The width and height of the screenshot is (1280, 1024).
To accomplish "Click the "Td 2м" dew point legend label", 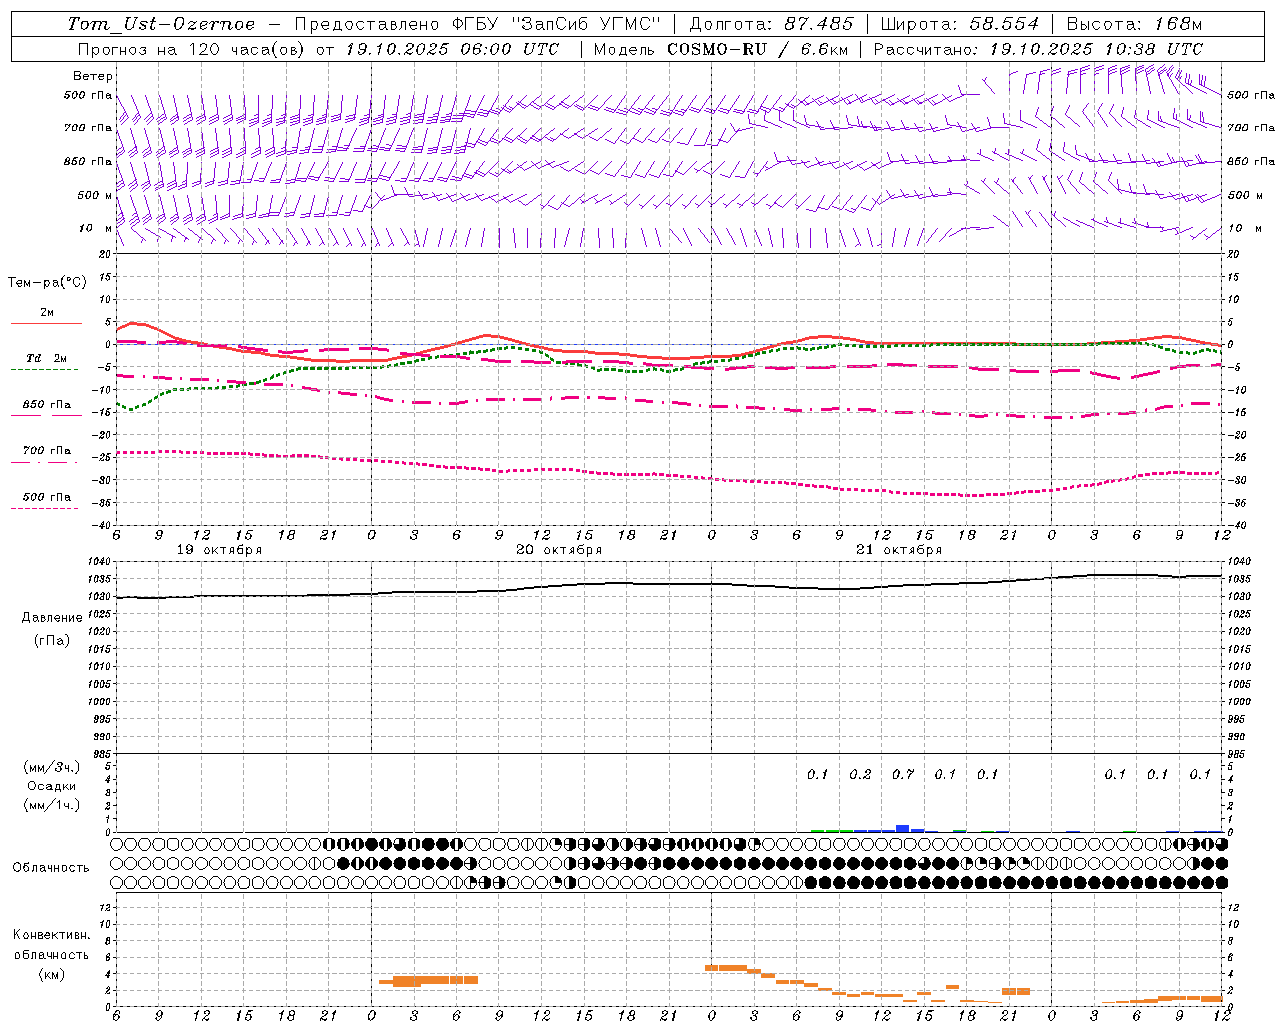I will pyautogui.click(x=46, y=358).
